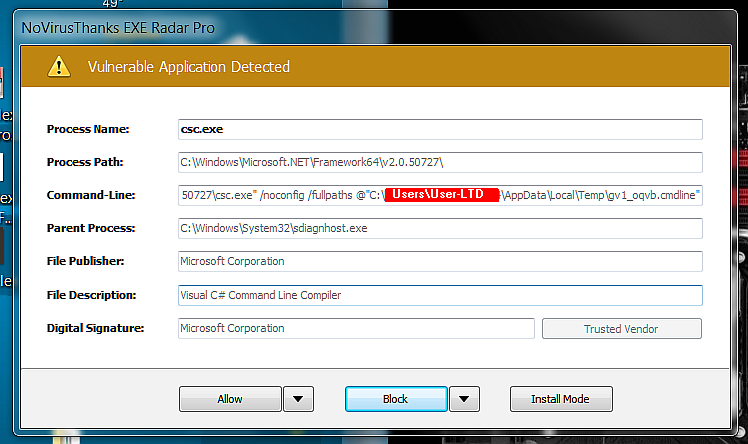Click the NoVirusThanks EXE Radar Pro title bar

click(x=375, y=28)
